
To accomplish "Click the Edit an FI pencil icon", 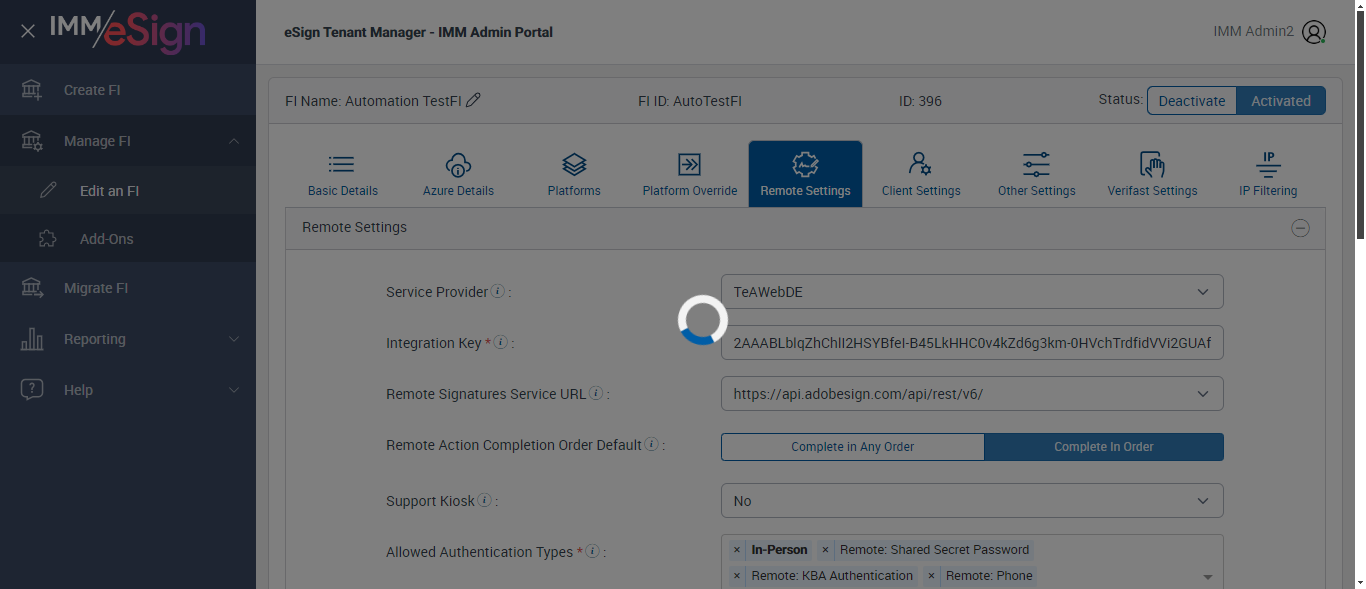I will click(x=48, y=190).
